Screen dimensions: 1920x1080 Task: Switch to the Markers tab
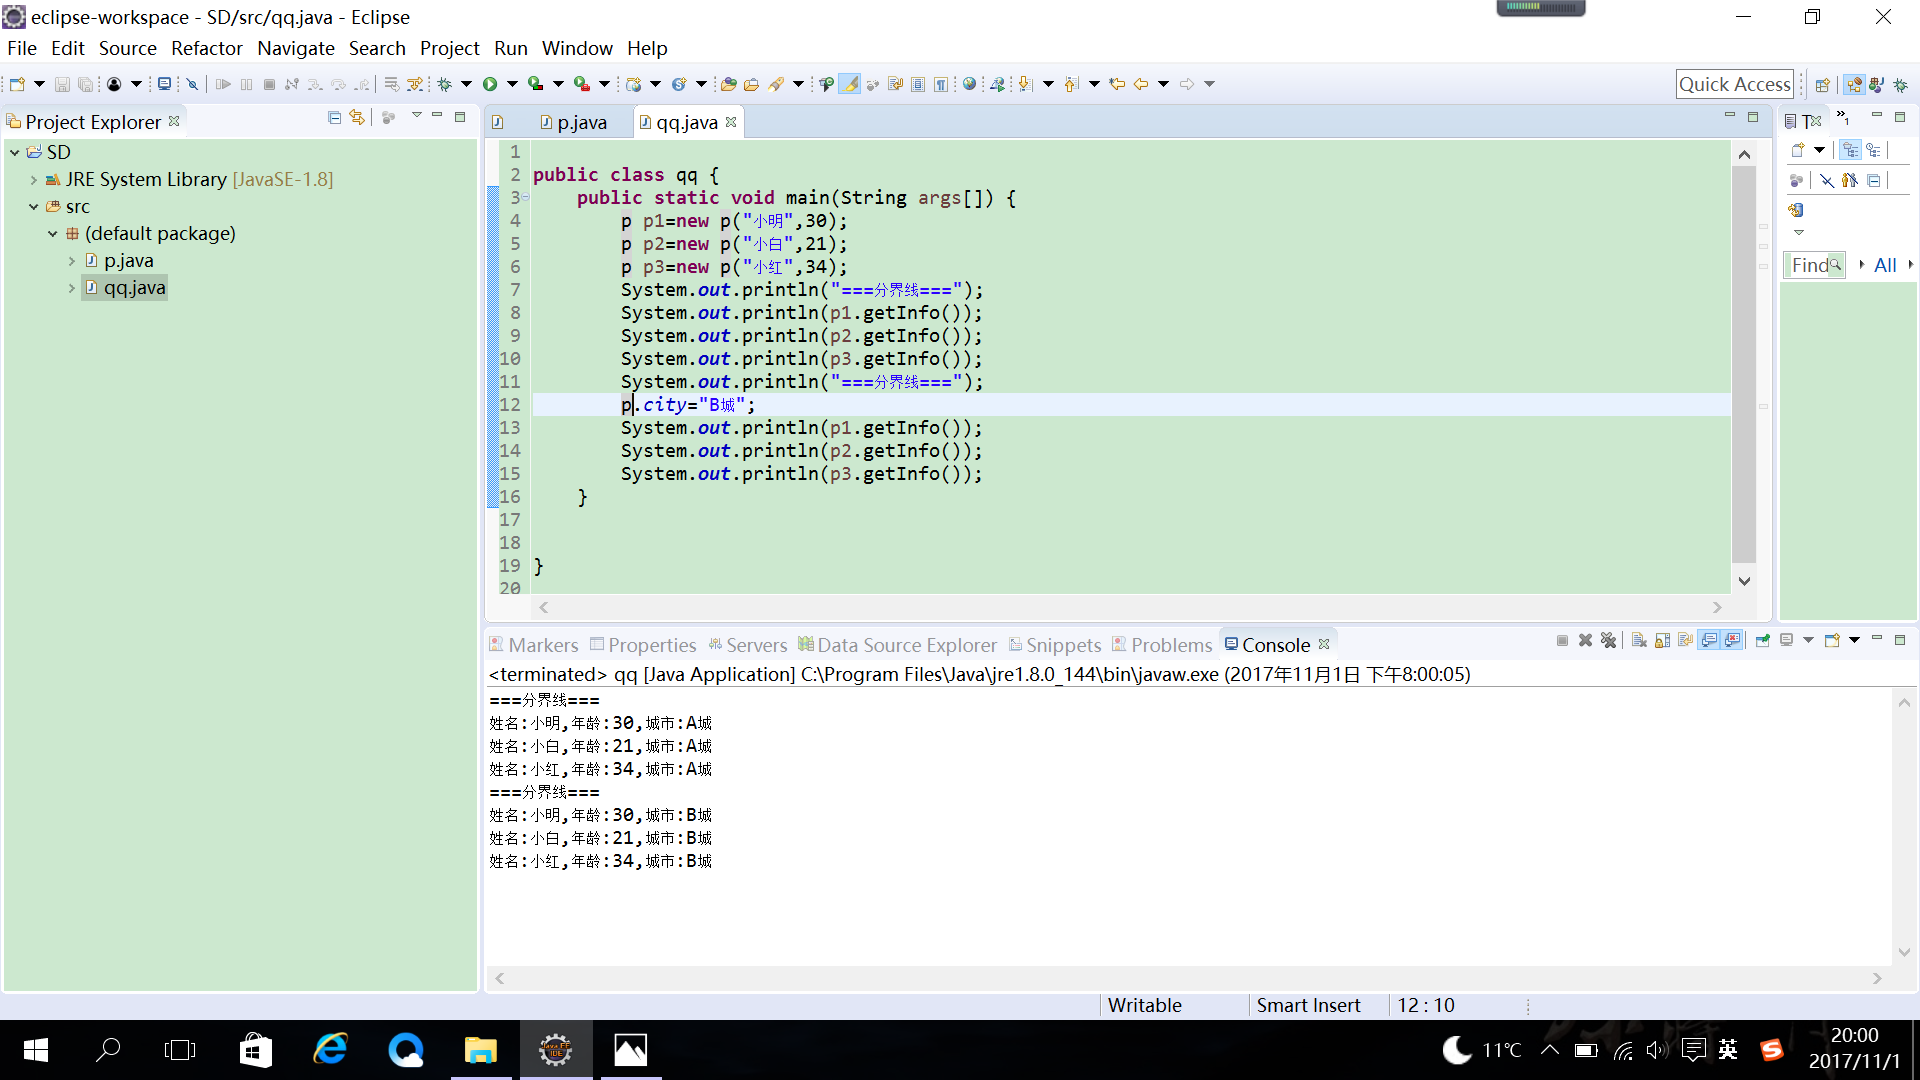pyautogui.click(x=533, y=645)
